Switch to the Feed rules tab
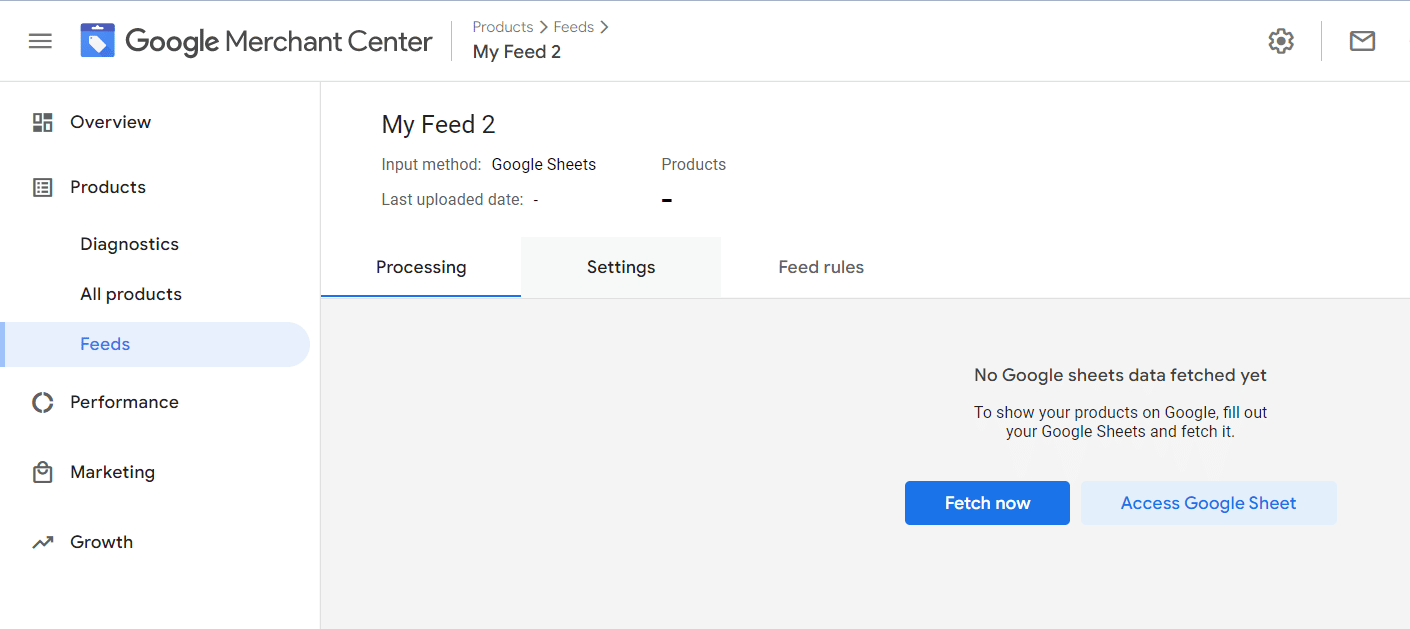Screen dimensions: 1410x629 coord(821,267)
